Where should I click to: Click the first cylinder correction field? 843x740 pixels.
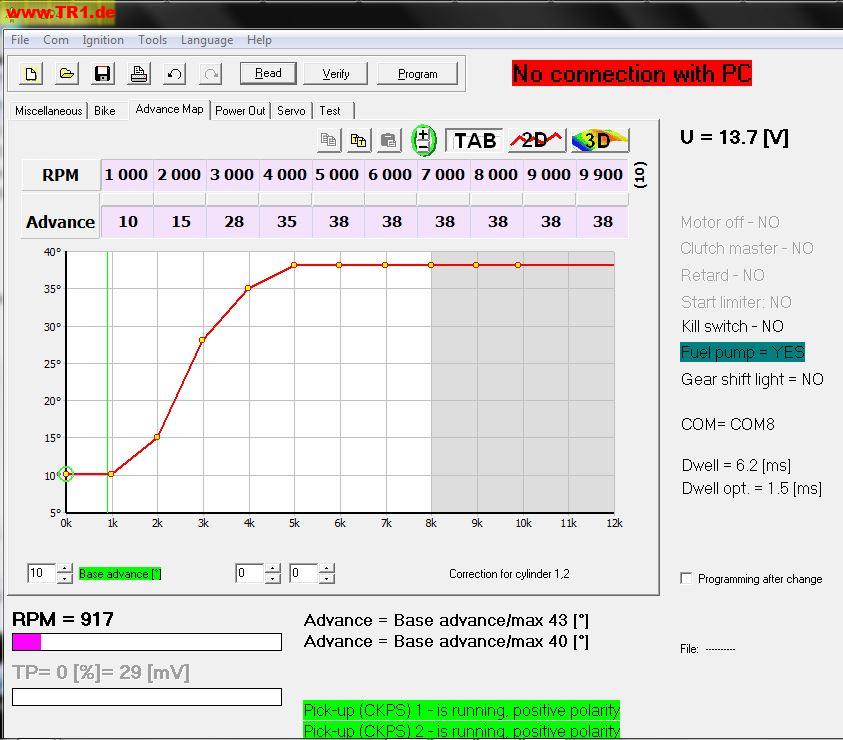pos(249,573)
